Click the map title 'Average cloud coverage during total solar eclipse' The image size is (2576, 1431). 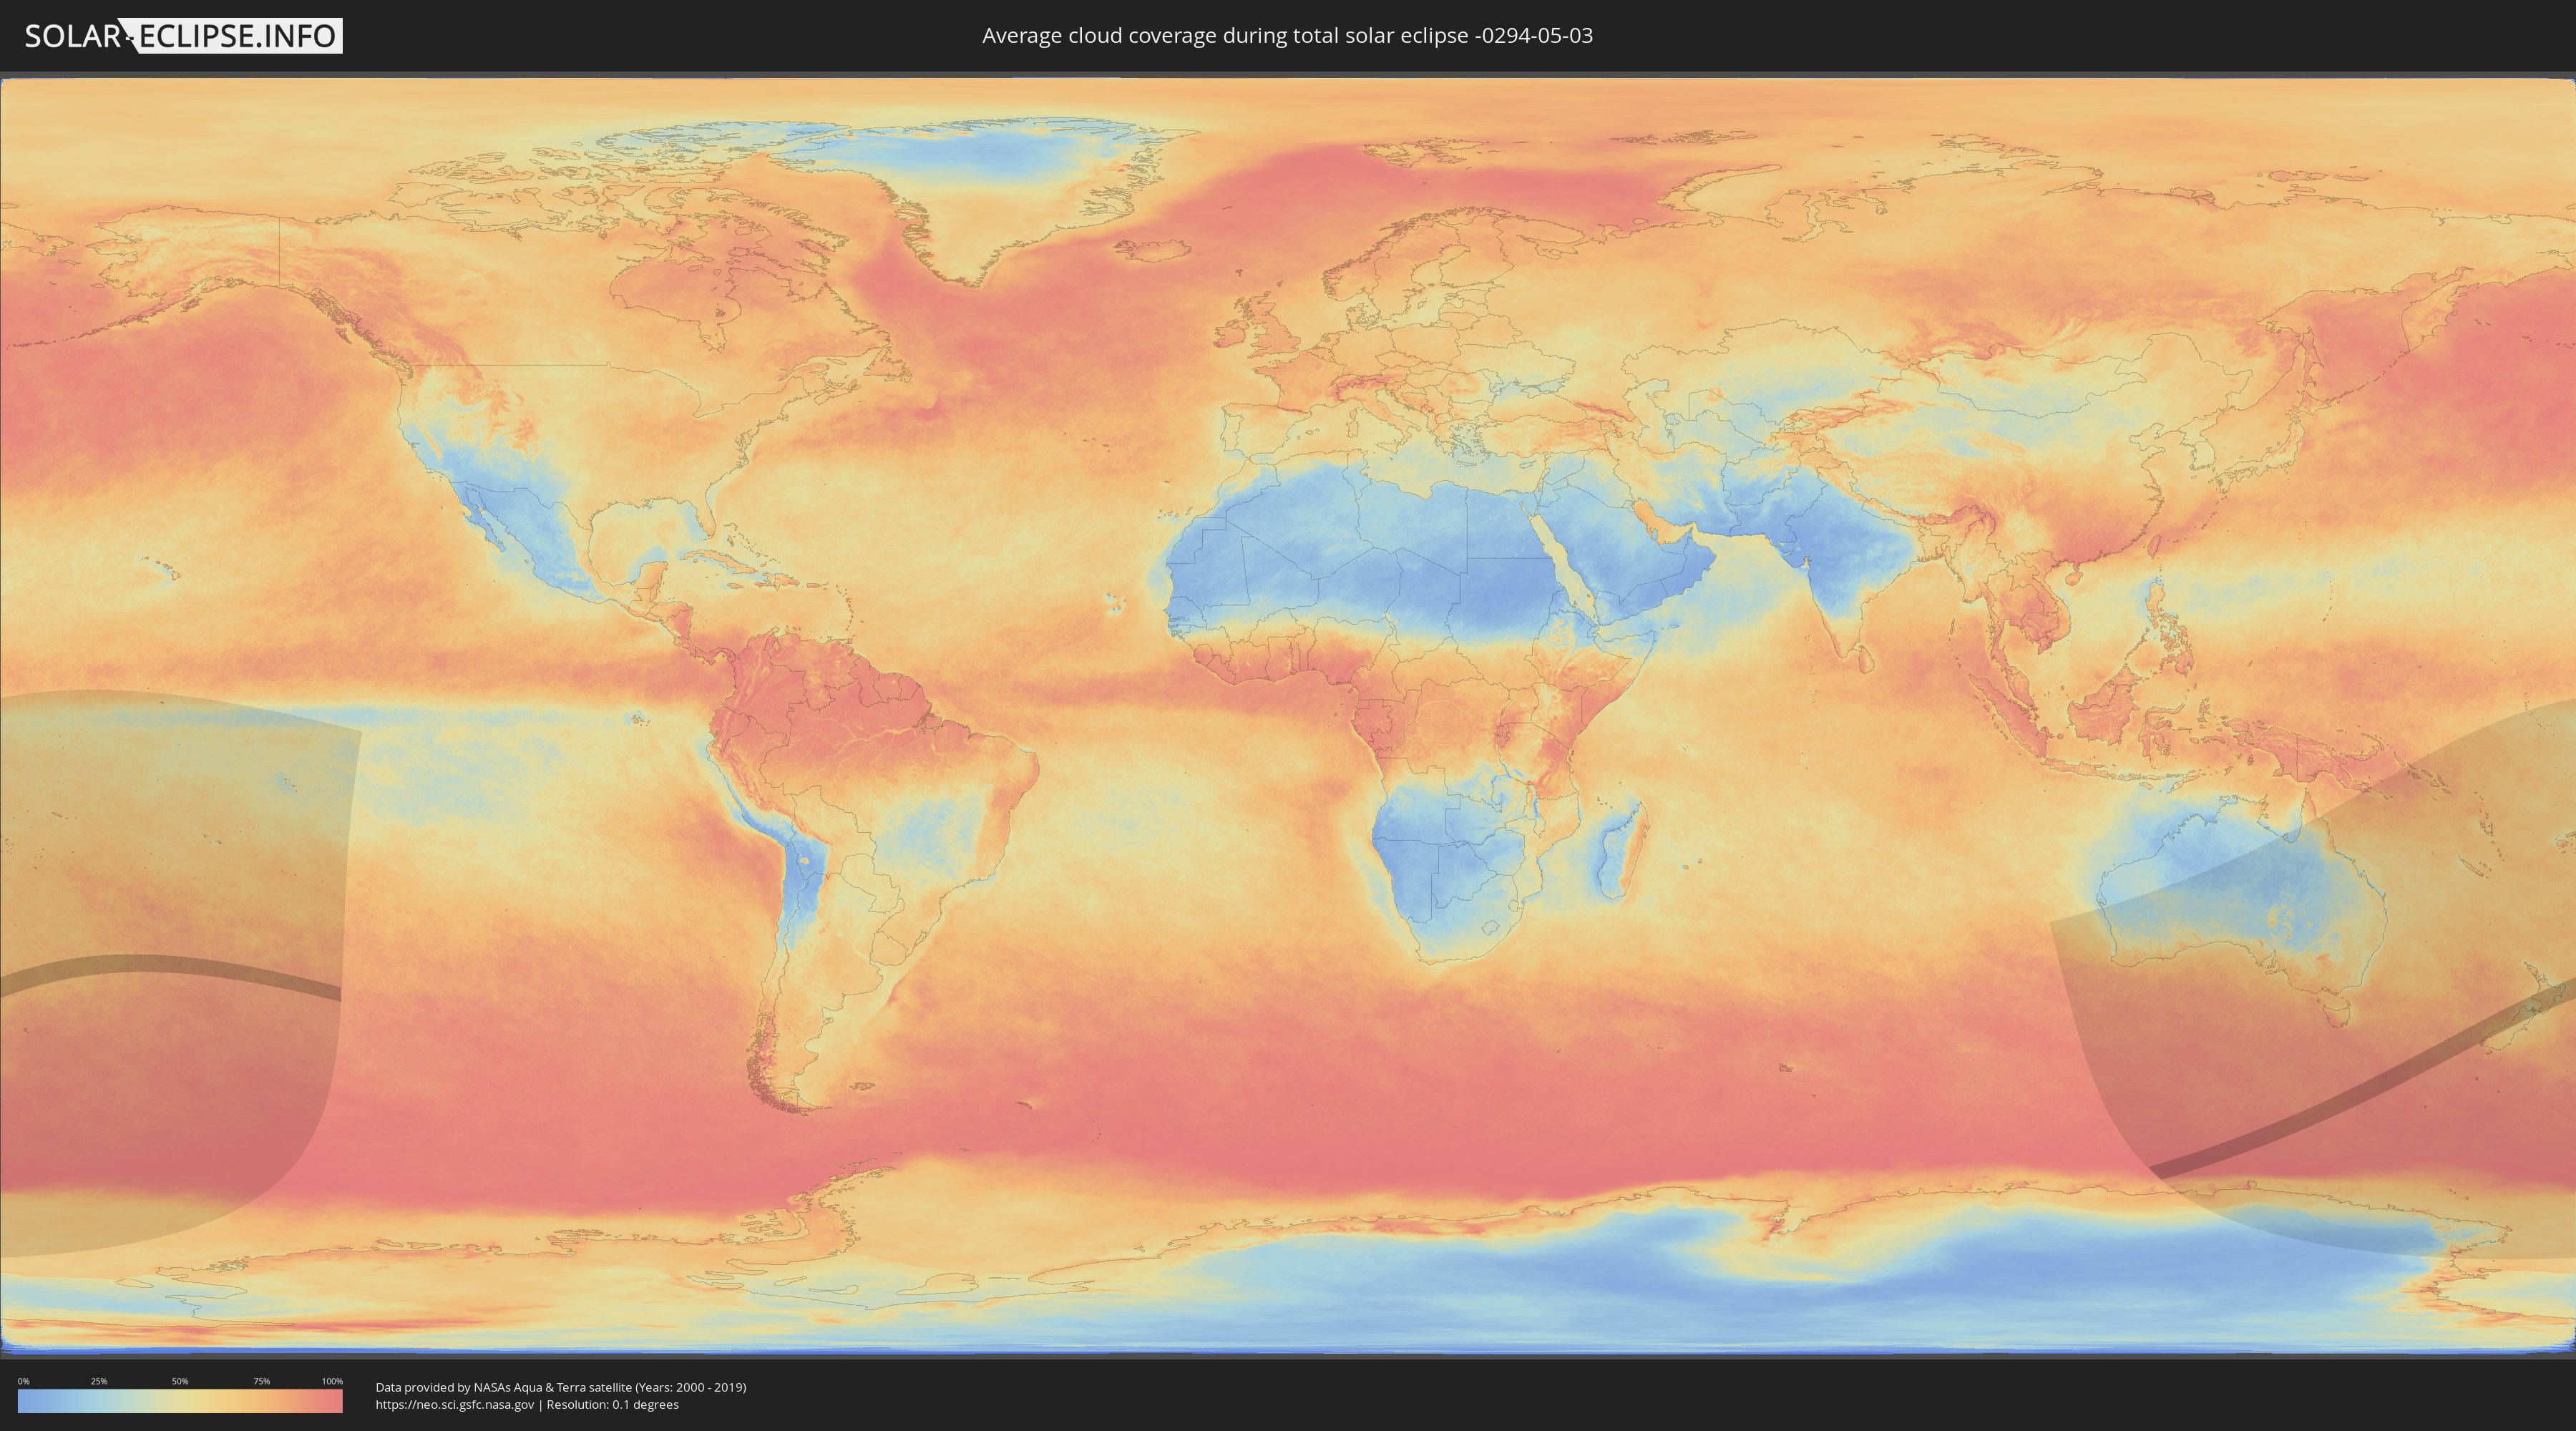pyautogui.click(x=1225, y=36)
